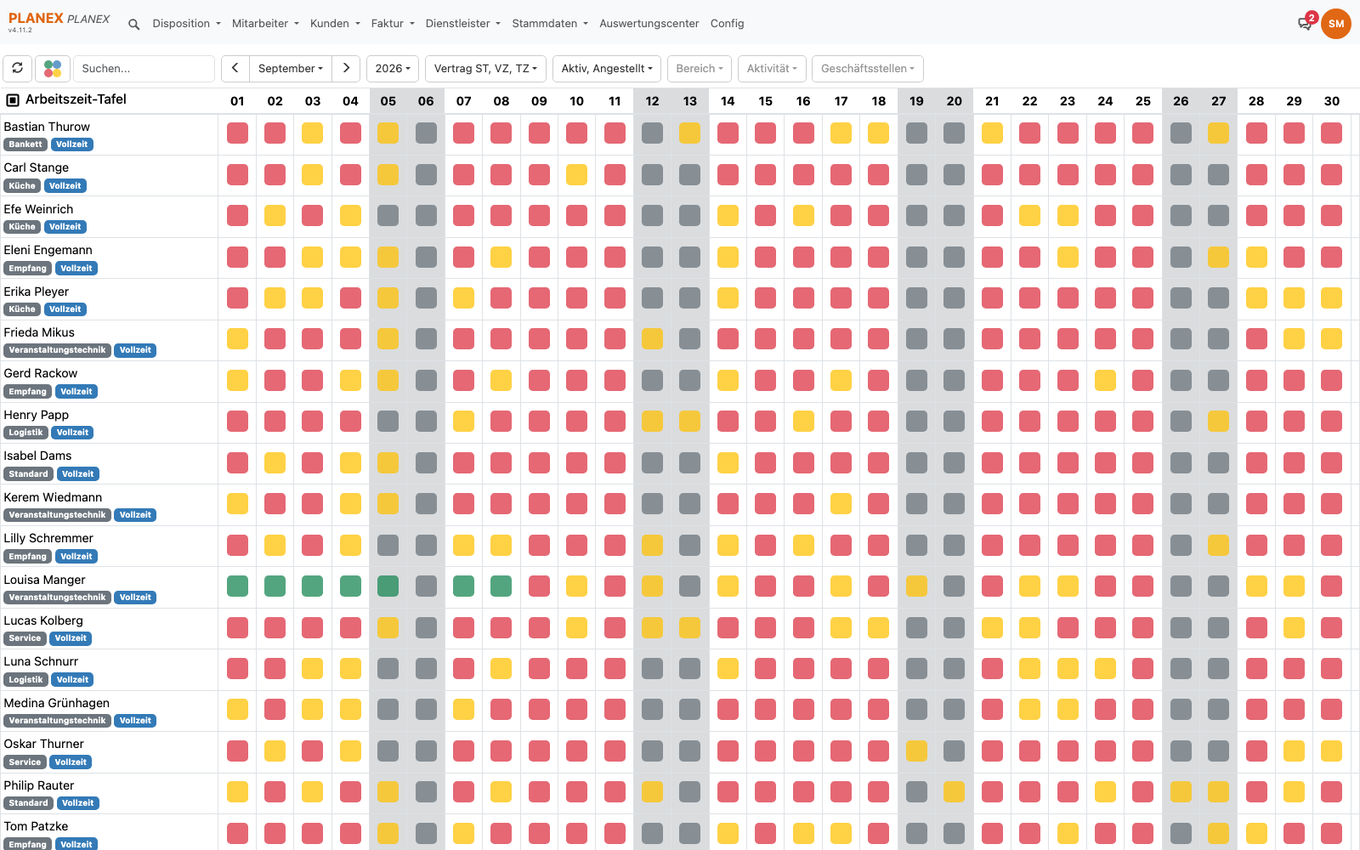The width and height of the screenshot is (1360, 850).
Task: Open the September month selector
Action: pyautogui.click(x=290, y=69)
